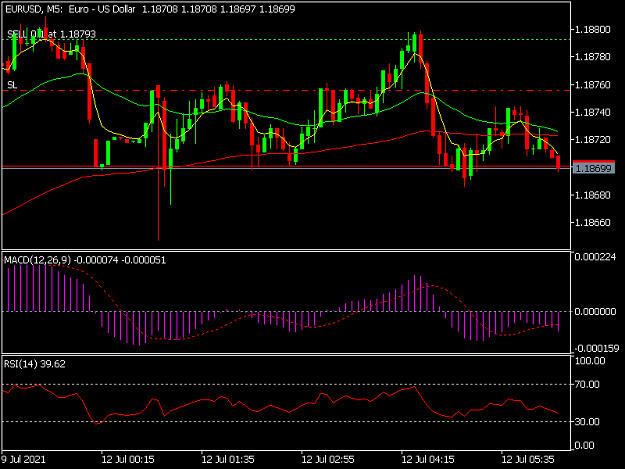Image resolution: width=625 pixels, height=469 pixels.
Task: Click the RSI 0.00 scale label
Action: click(585, 445)
